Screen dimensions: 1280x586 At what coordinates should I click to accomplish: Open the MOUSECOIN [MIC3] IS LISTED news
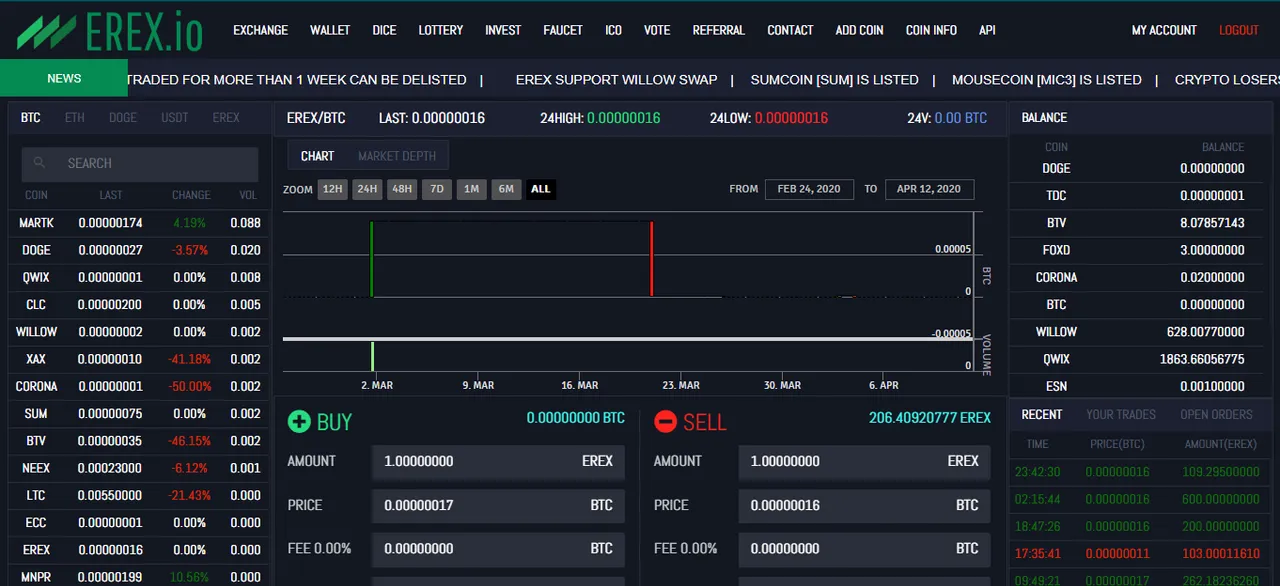coord(1046,79)
